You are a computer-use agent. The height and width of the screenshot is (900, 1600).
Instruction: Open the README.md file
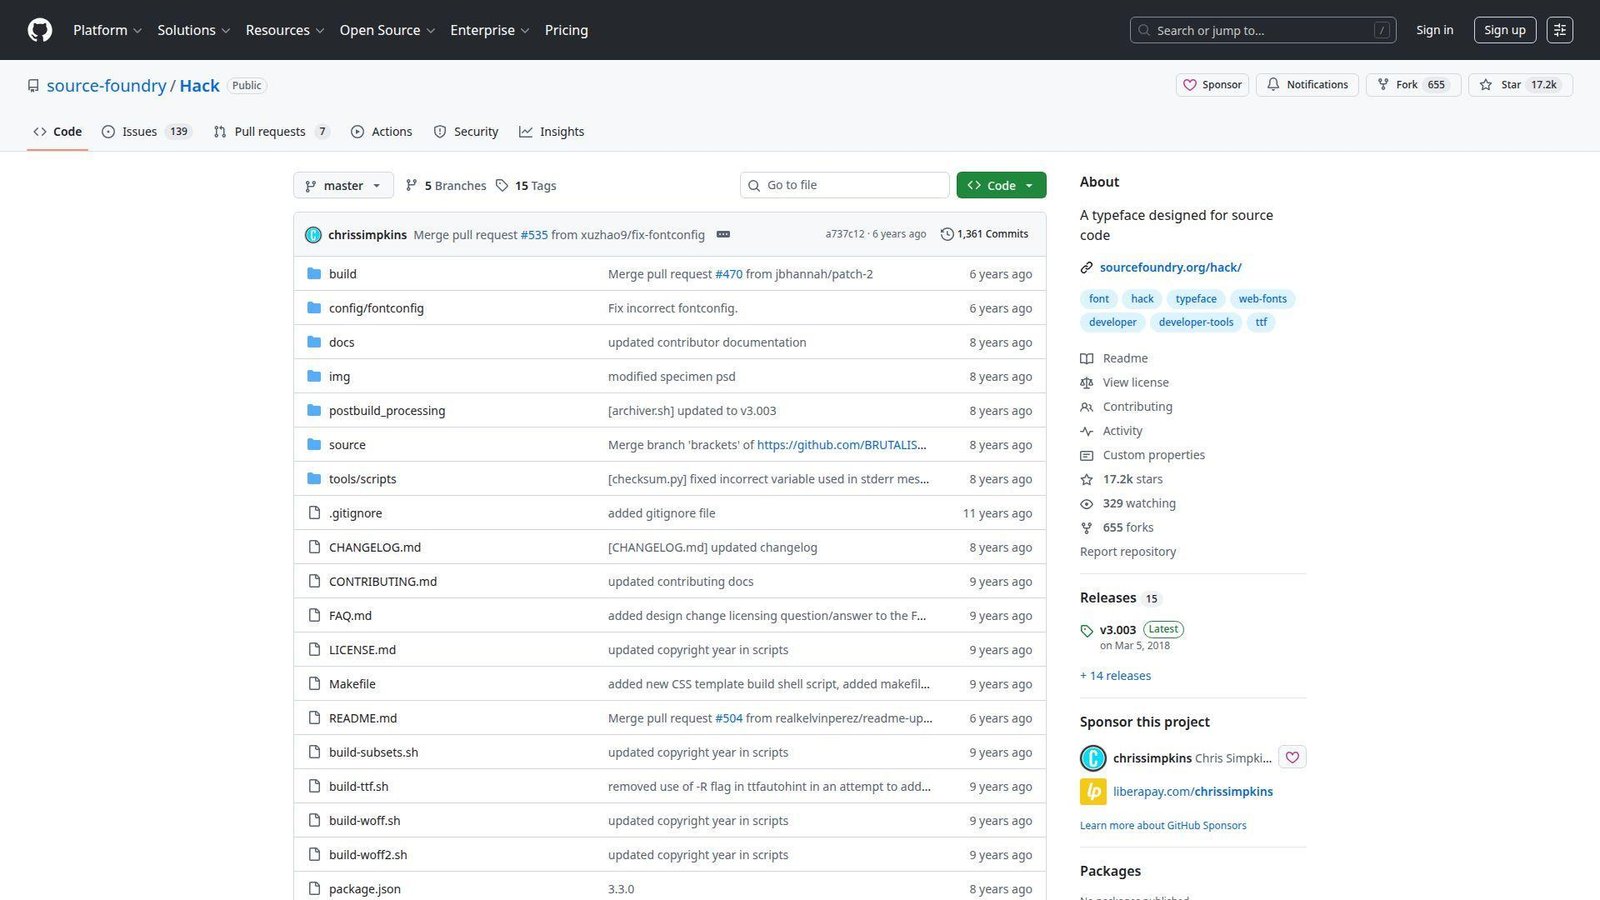tap(363, 718)
